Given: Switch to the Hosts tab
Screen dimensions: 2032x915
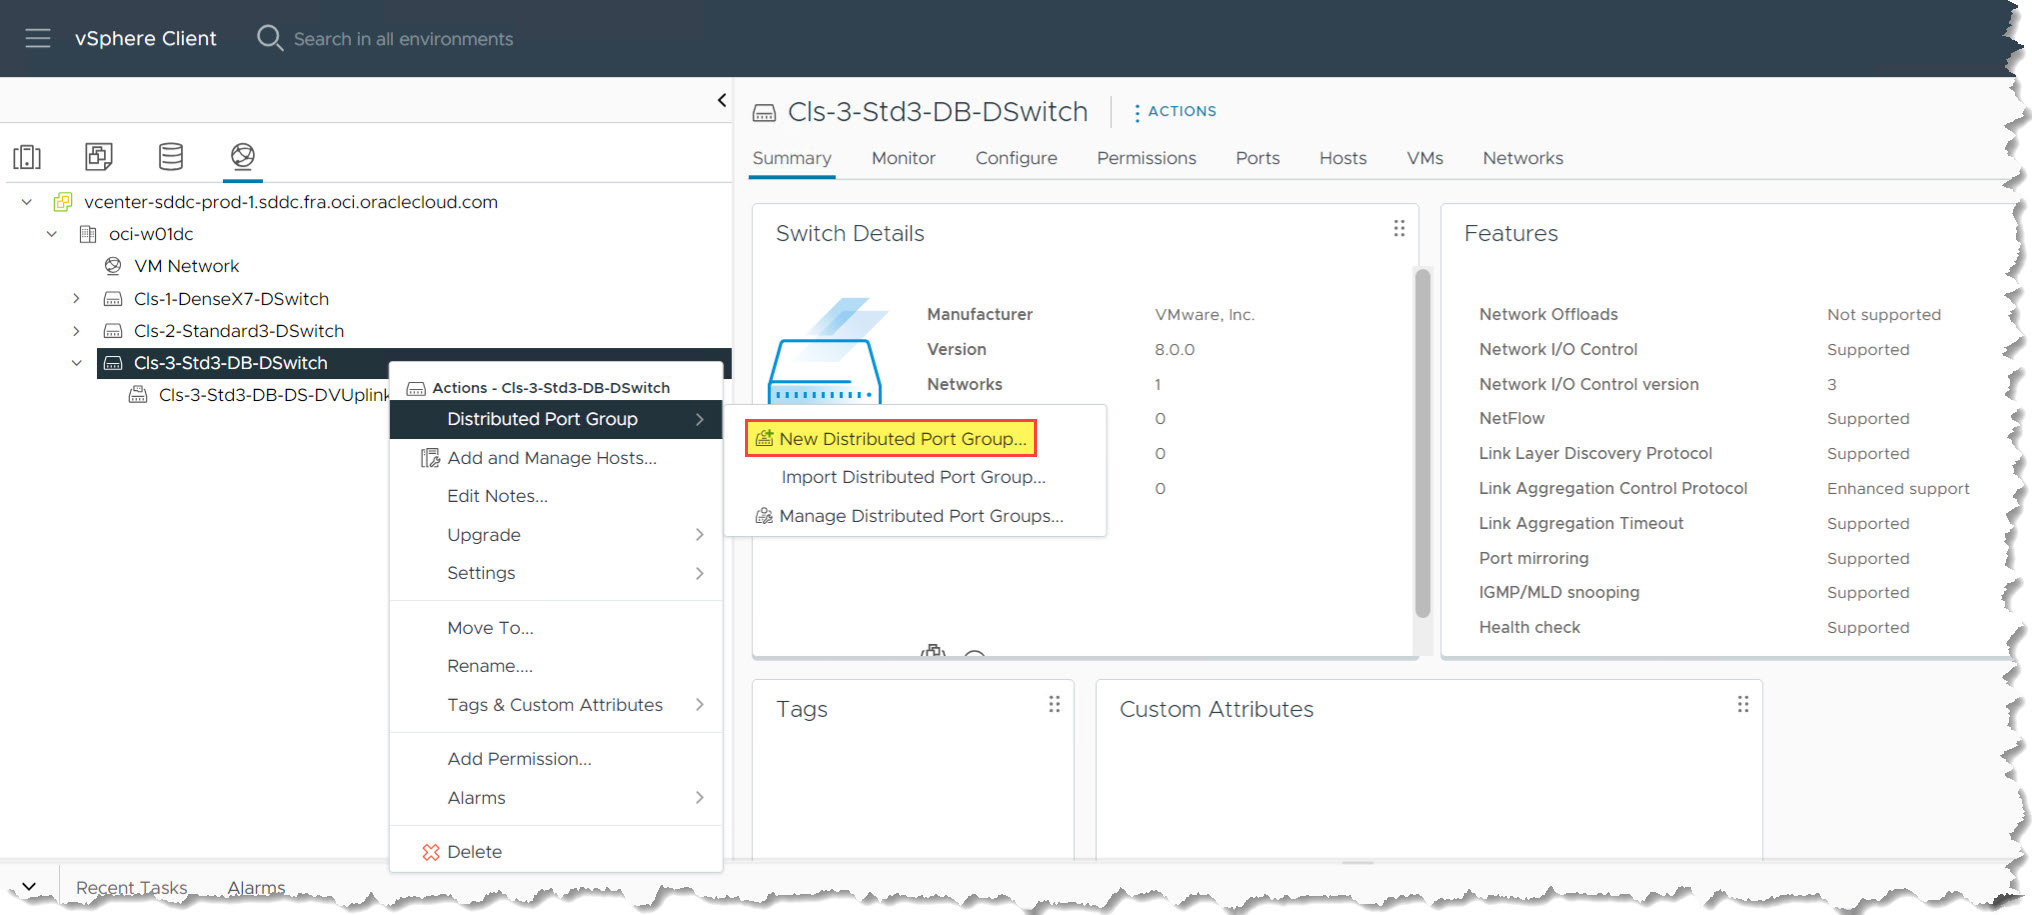Looking at the screenshot, I should (1342, 158).
